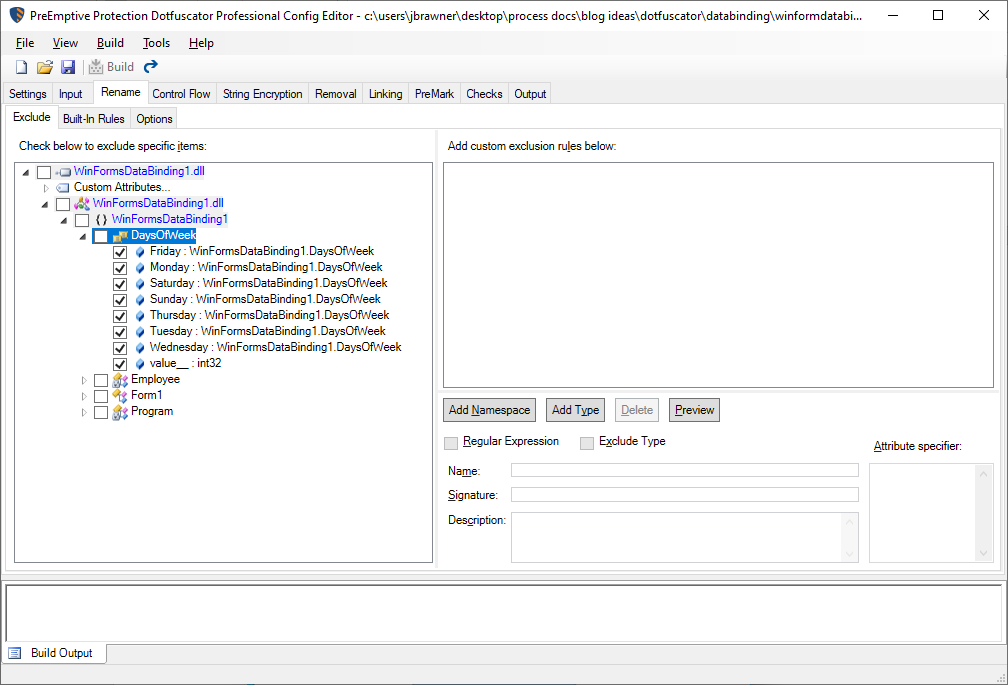This screenshot has height=685, width=1008.
Task: Click the namespace braces icon
Action: point(101,220)
